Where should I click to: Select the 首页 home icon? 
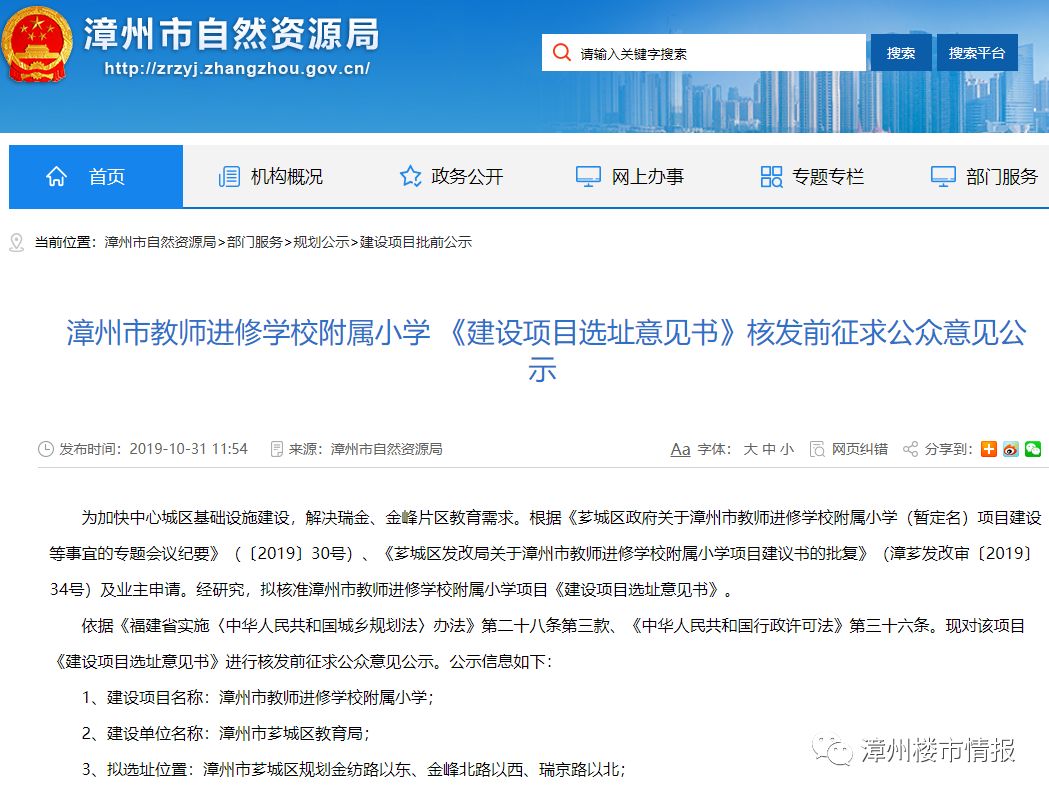(x=56, y=176)
